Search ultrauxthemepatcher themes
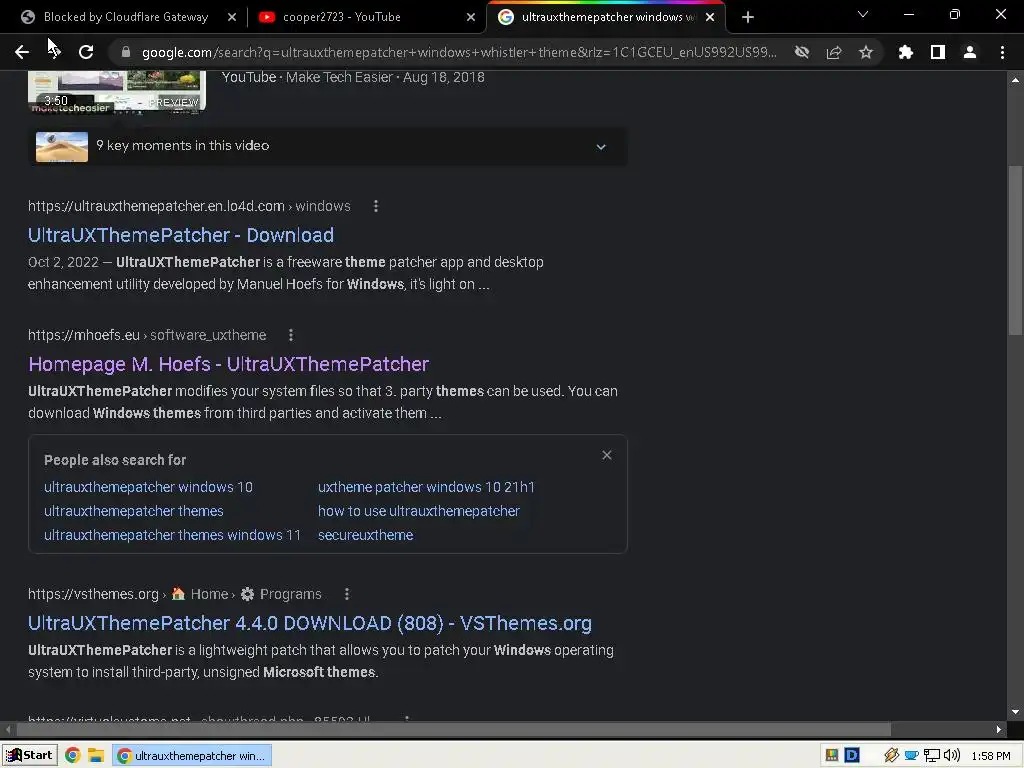The width and height of the screenshot is (1024, 768). coord(134,511)
